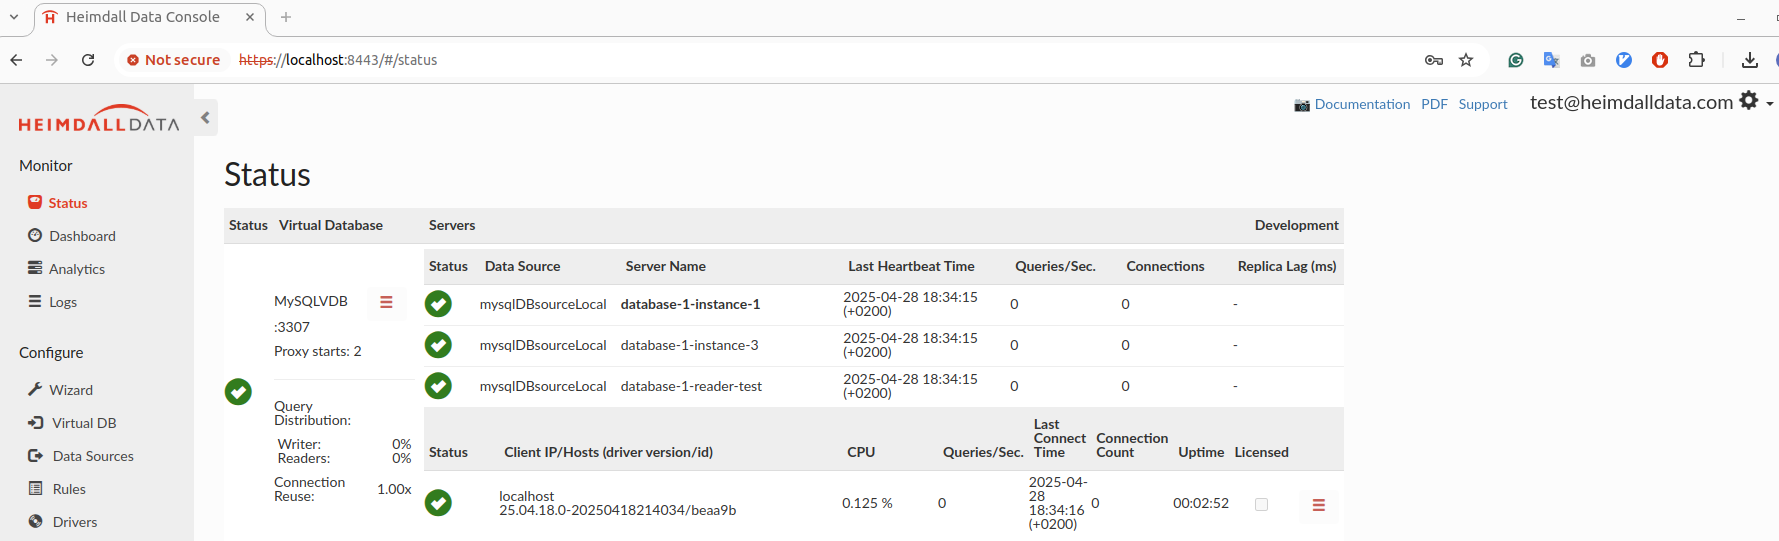
Task: Select the Heimdall Data Console tab
Action: pos(150,17)
